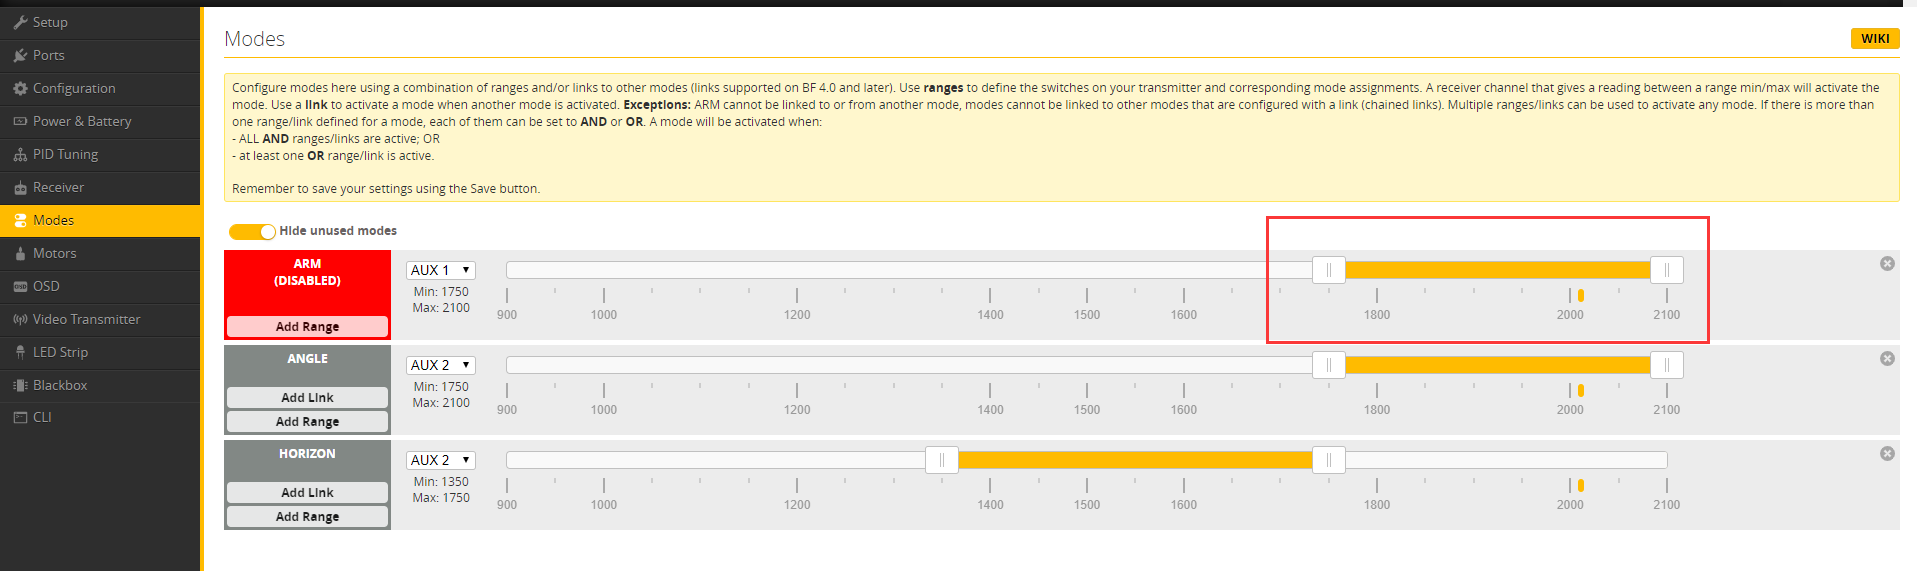Toggle the Hide unused modes switch
Viewport: 1917px width, 571px height.
252,231
